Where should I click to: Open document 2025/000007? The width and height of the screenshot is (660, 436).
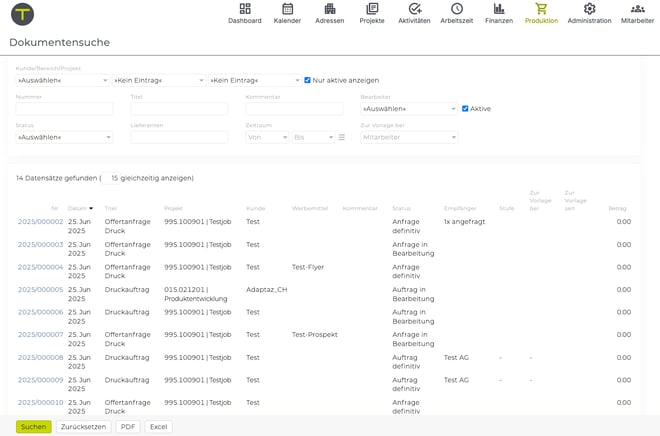click(x=40, y=335)
